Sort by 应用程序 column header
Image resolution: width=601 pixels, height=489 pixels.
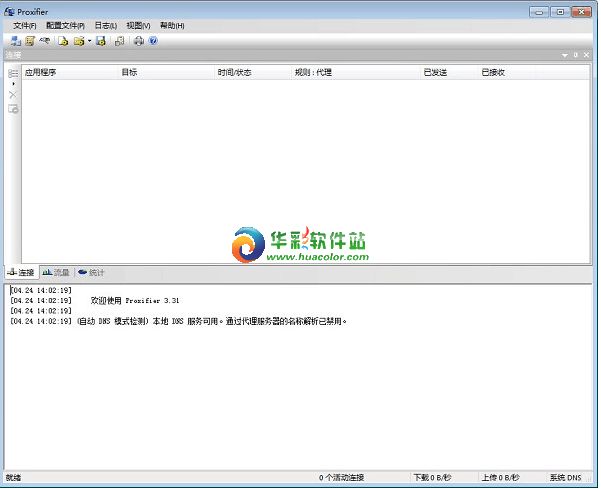[x=70, y=72]
